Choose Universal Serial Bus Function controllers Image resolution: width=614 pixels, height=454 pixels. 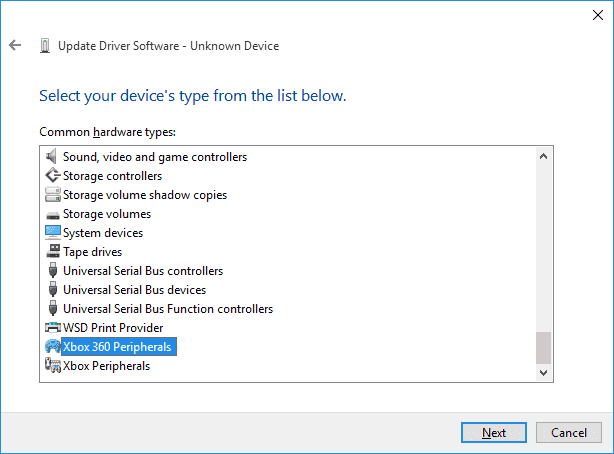click(167, 309)
